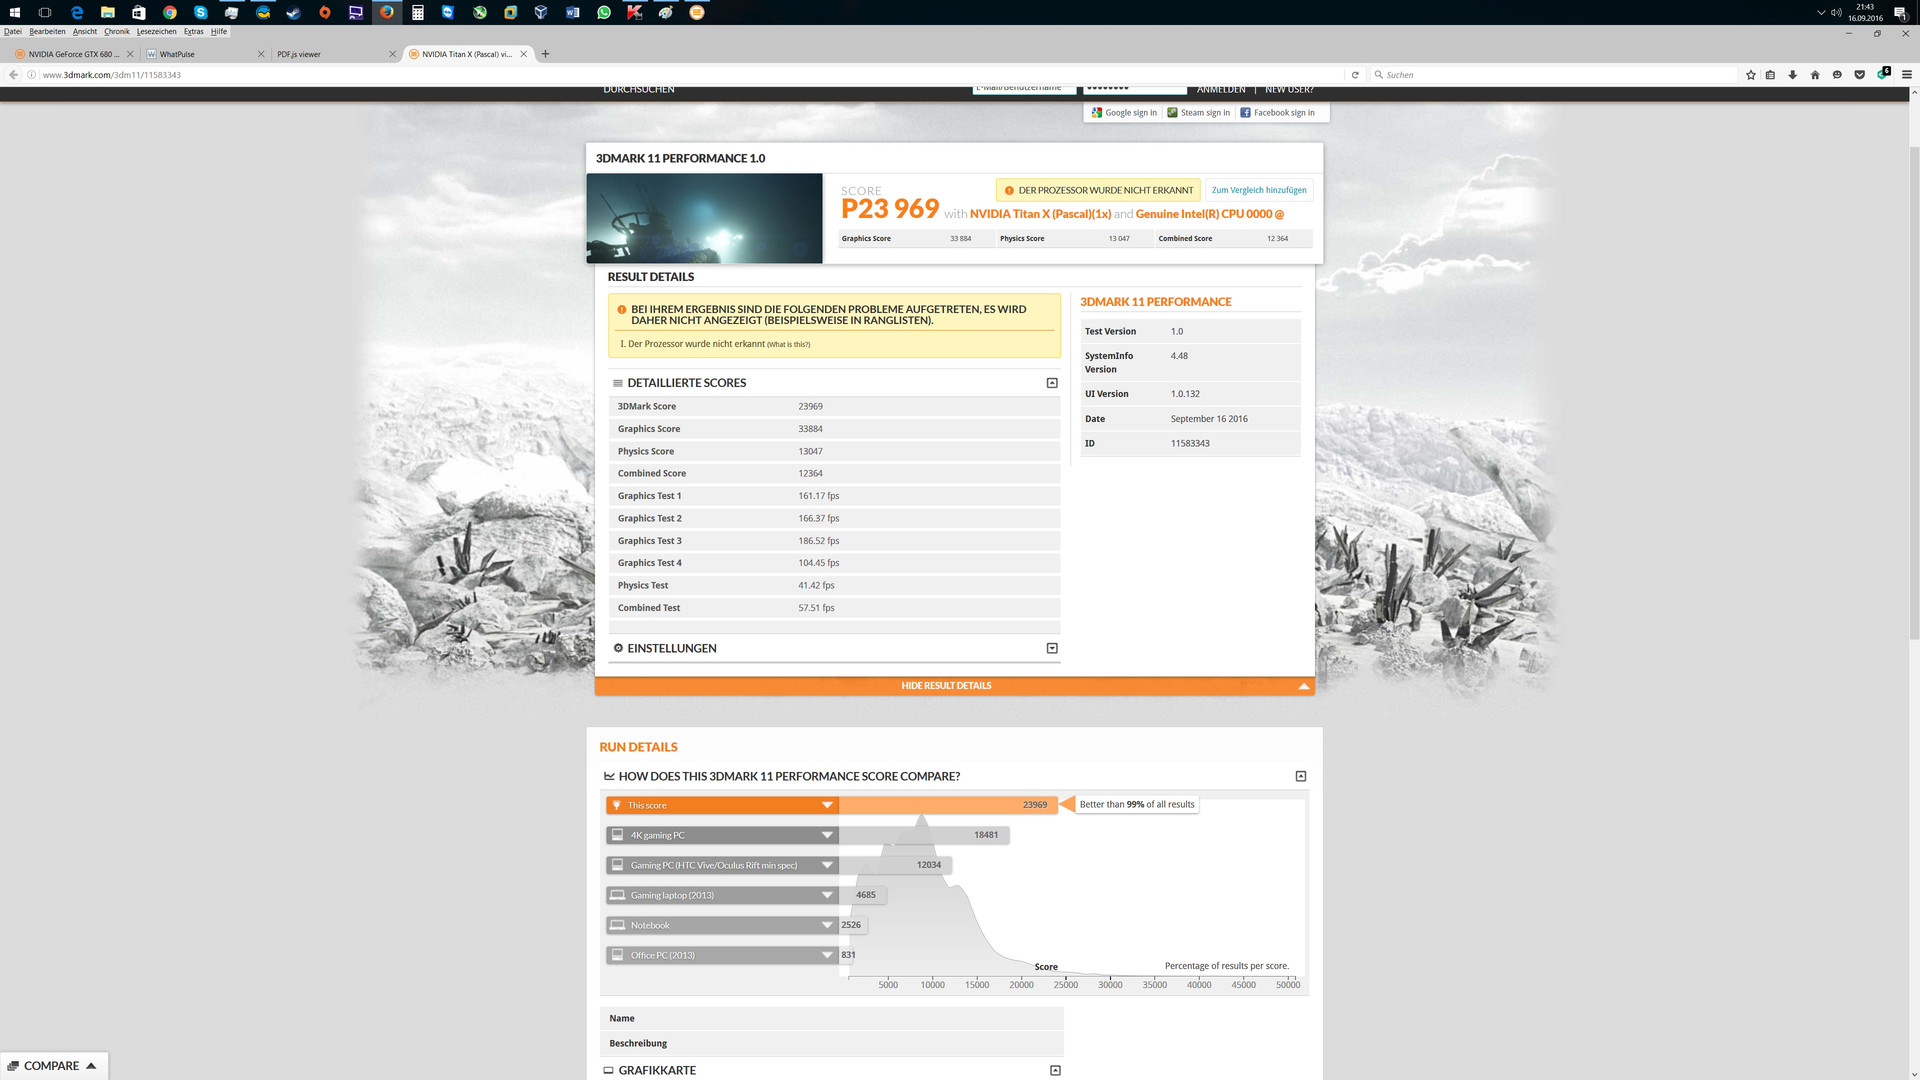Open the Gaming laptop (2013) dropdown
1920x1080 pixels.
coord(827,895)
